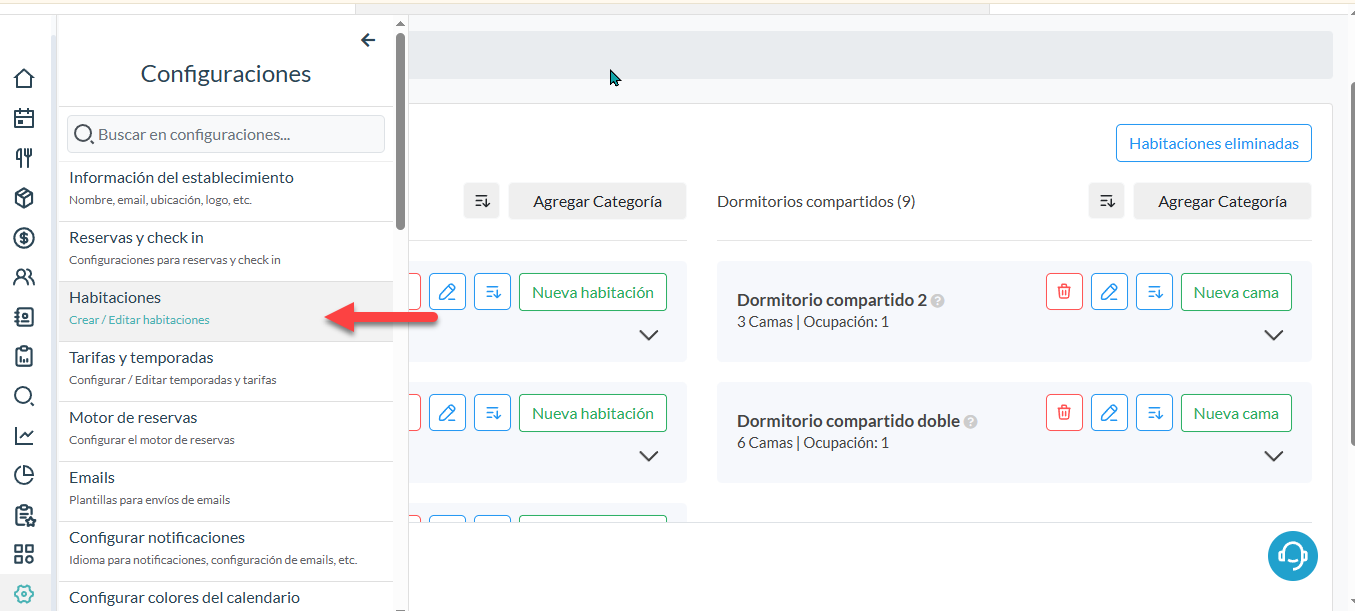Open the pie chart reports icon
The height and width of the screenshot is (611, 1355).
tap(24, 475)
